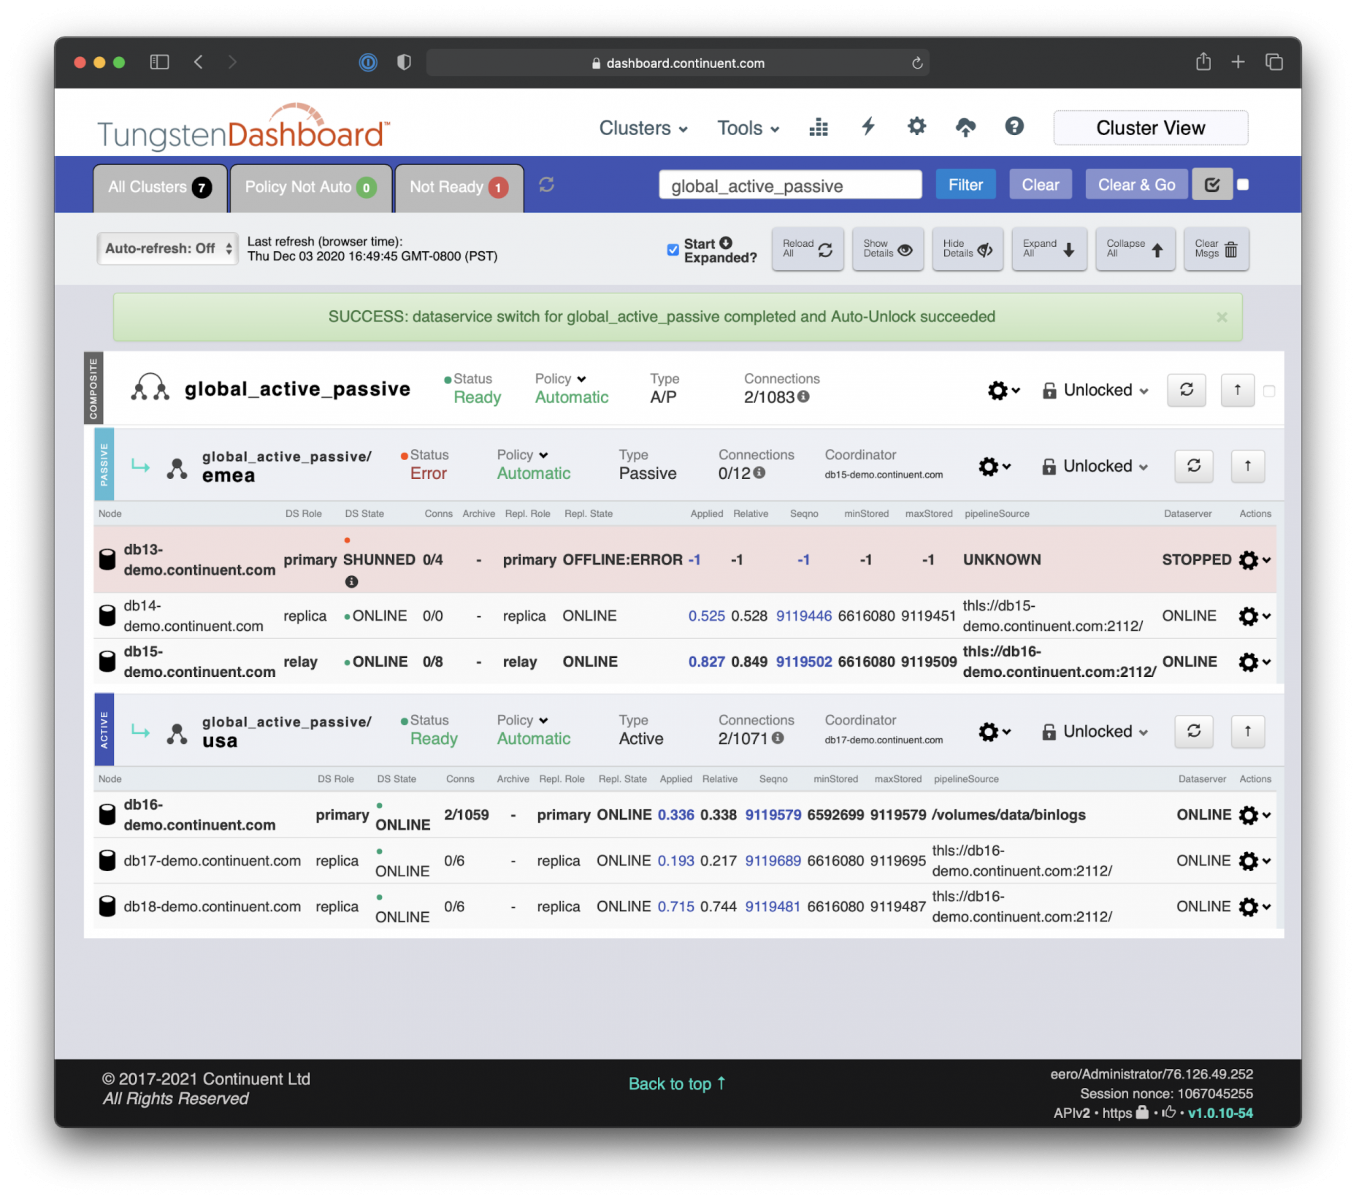
Task: Click Show Details eye button
Action: click(888, 249)
